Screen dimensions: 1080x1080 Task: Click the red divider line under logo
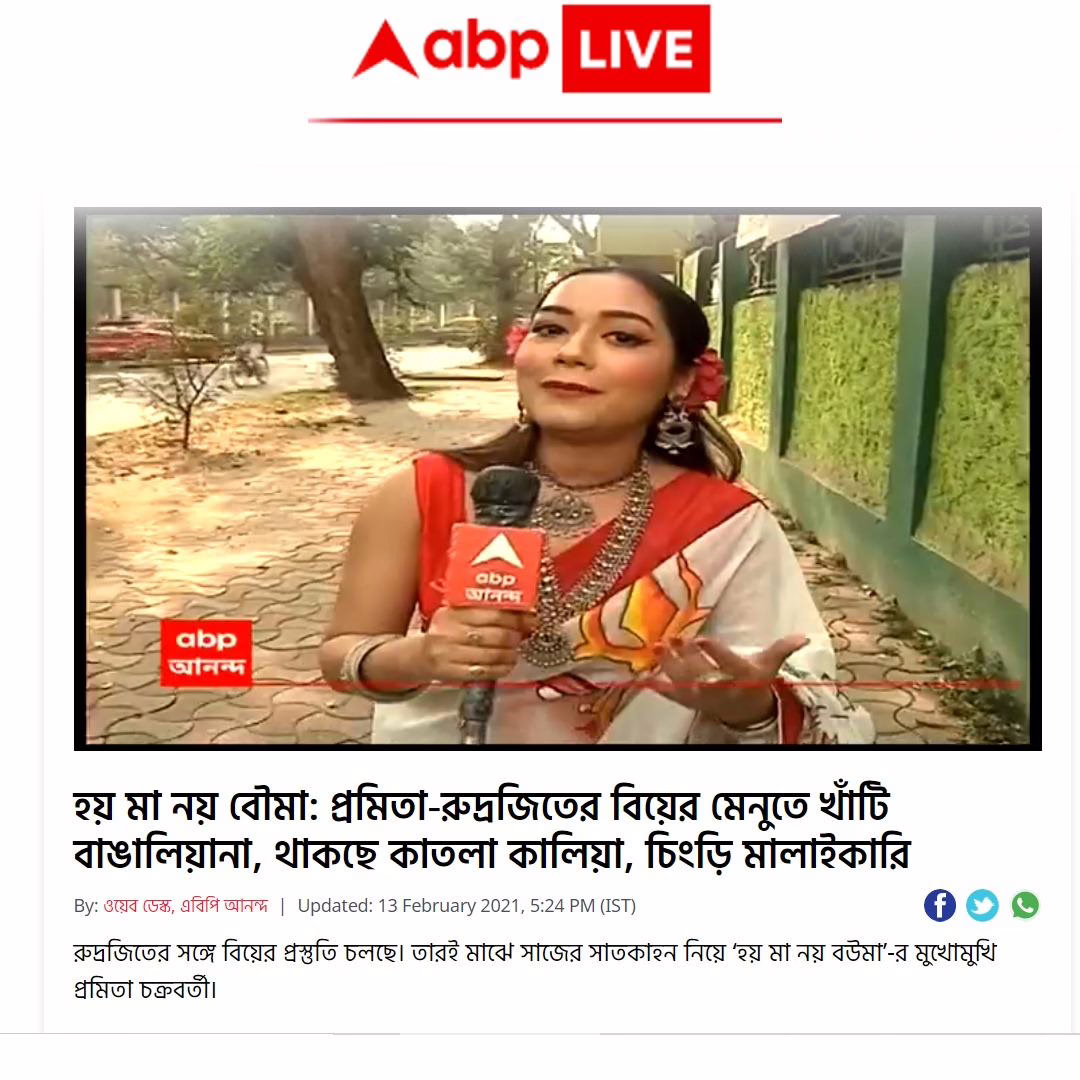545,121
